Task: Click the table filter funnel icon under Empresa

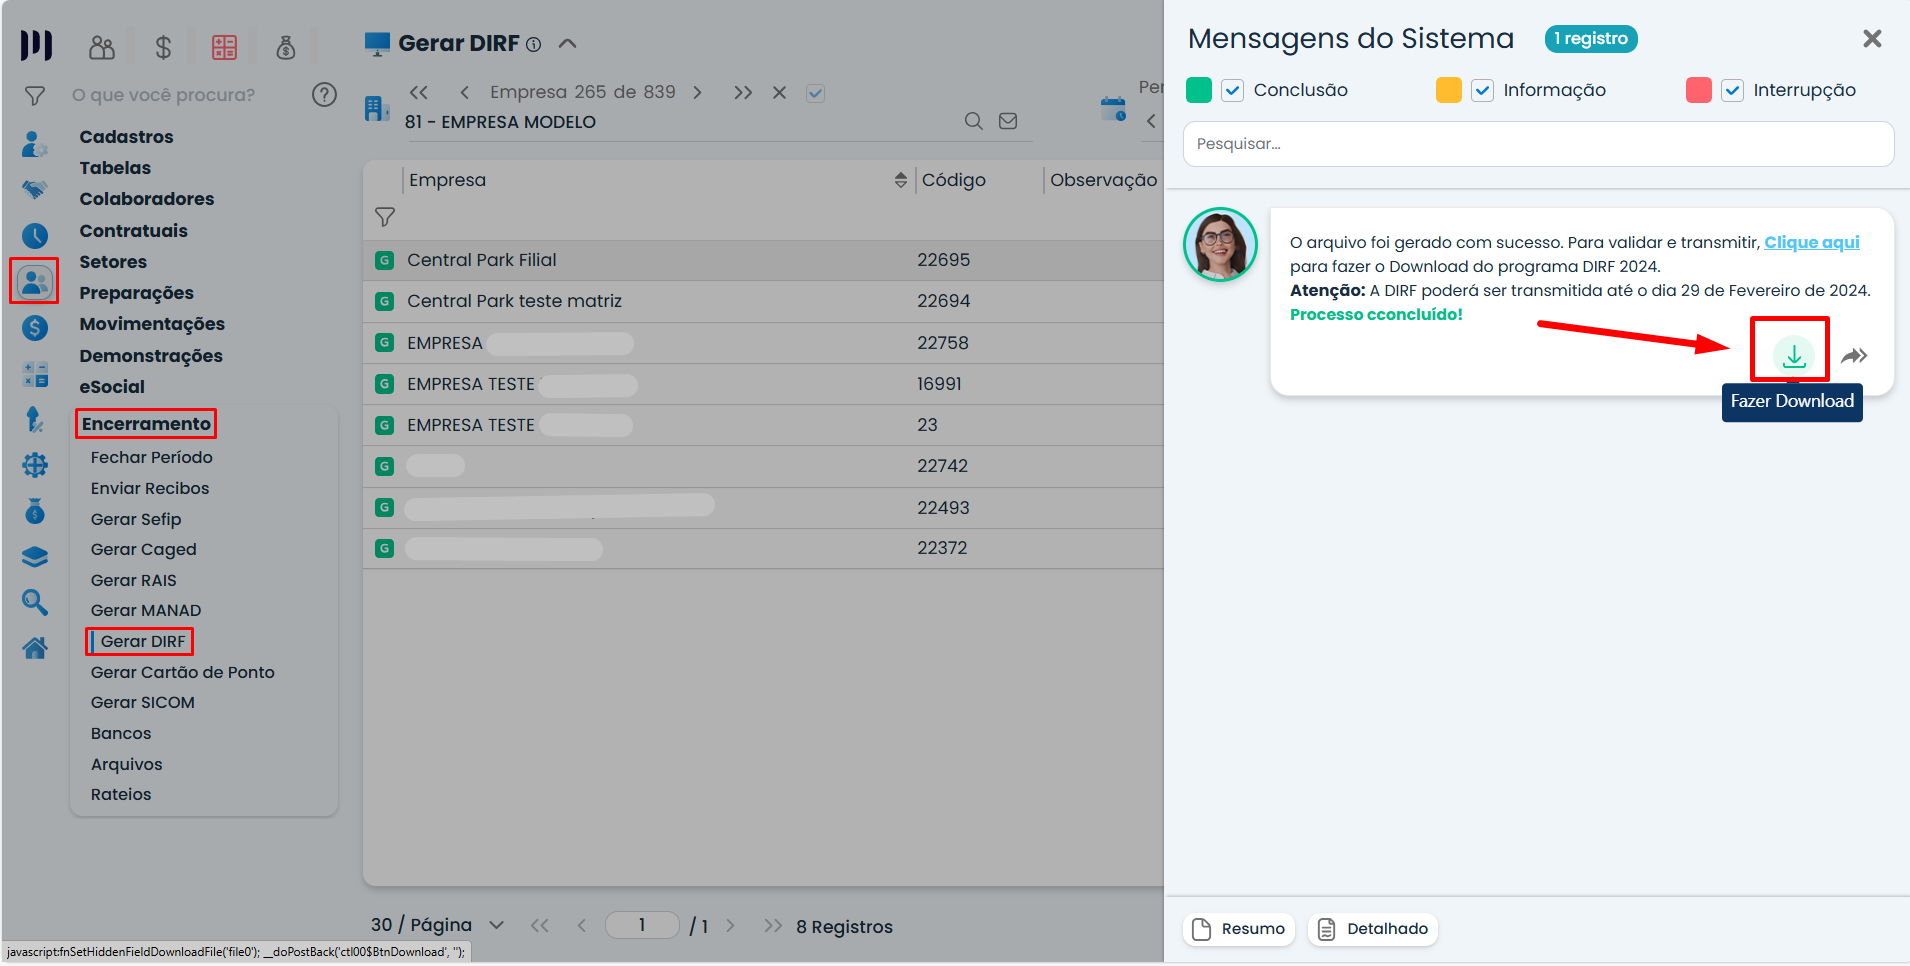Action: click(x=385, y=216)
